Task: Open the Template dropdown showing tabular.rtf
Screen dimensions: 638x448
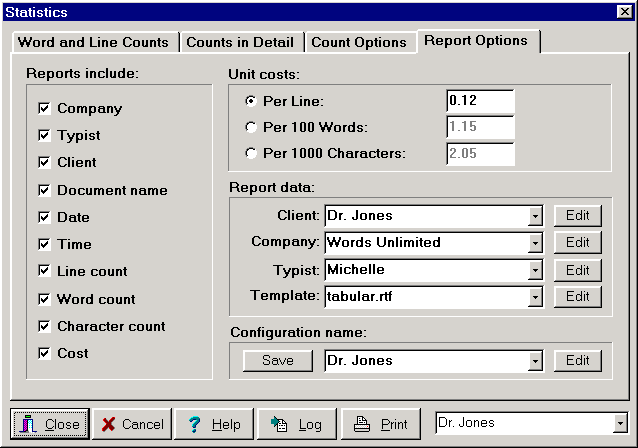Action: (535, 297)
